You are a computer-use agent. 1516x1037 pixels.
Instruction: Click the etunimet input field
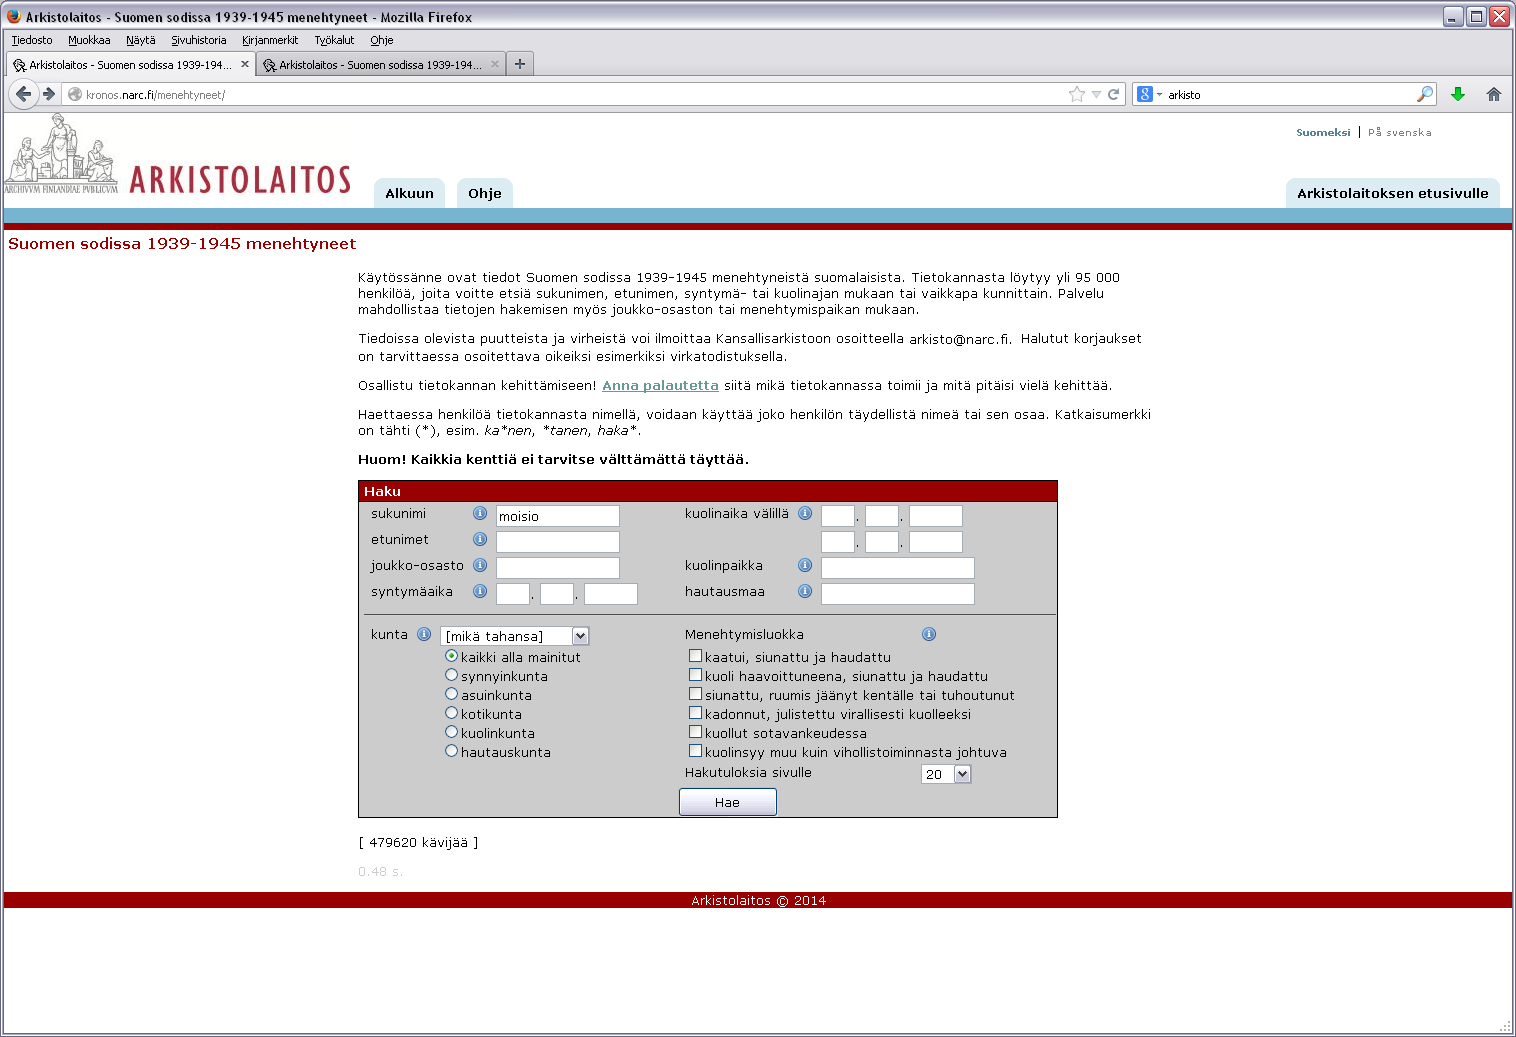pyautogui.click(x=558, y=542)
